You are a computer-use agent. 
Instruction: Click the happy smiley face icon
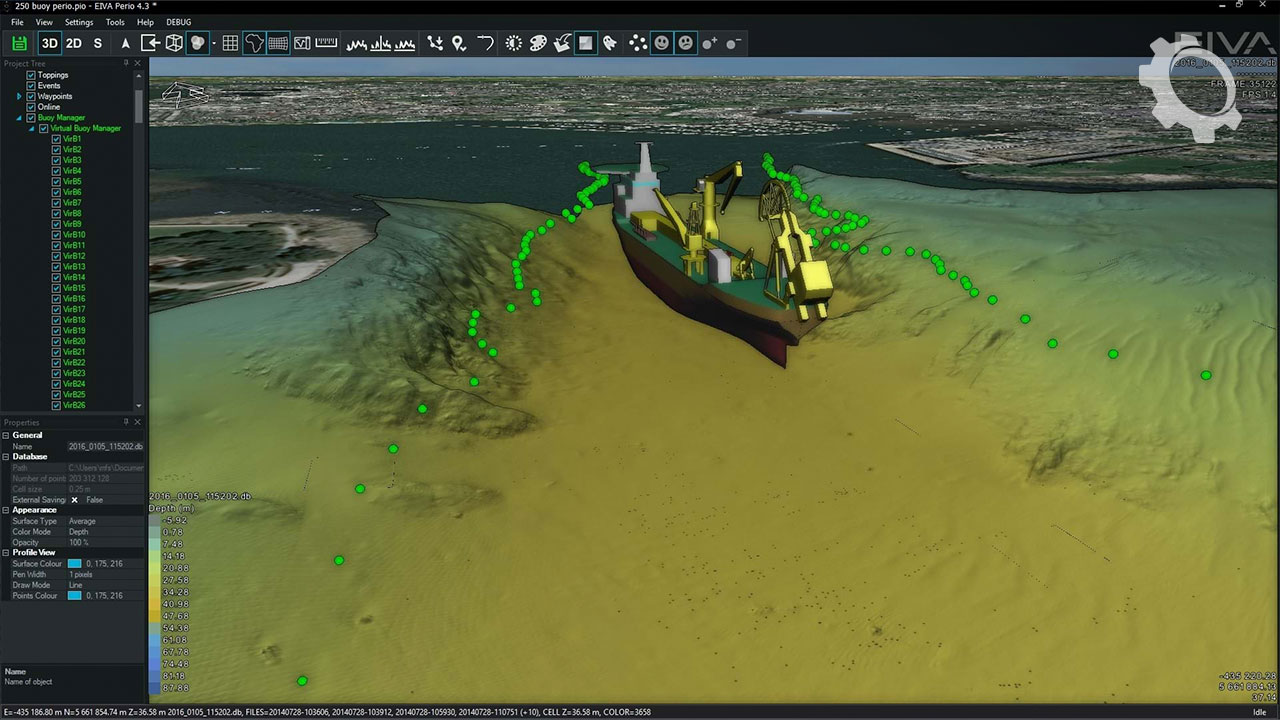(x=661, y=43)
